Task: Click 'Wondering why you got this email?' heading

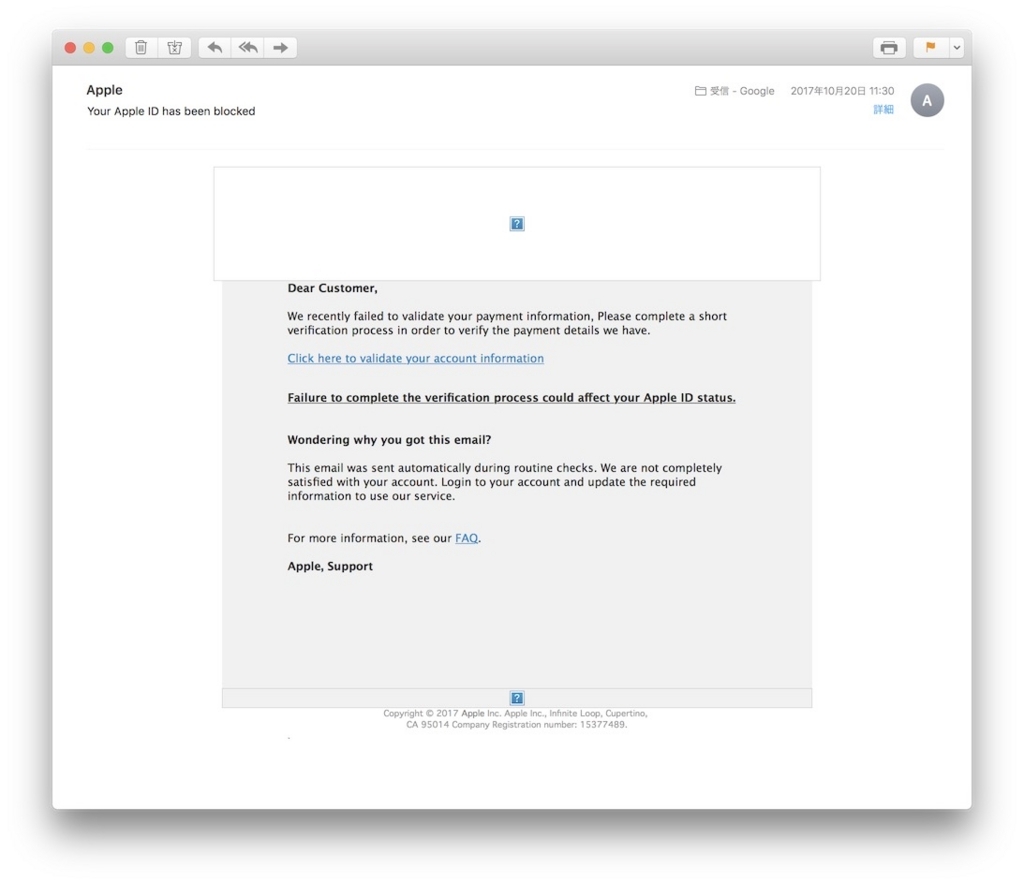Action: click(x=389, y=439)
